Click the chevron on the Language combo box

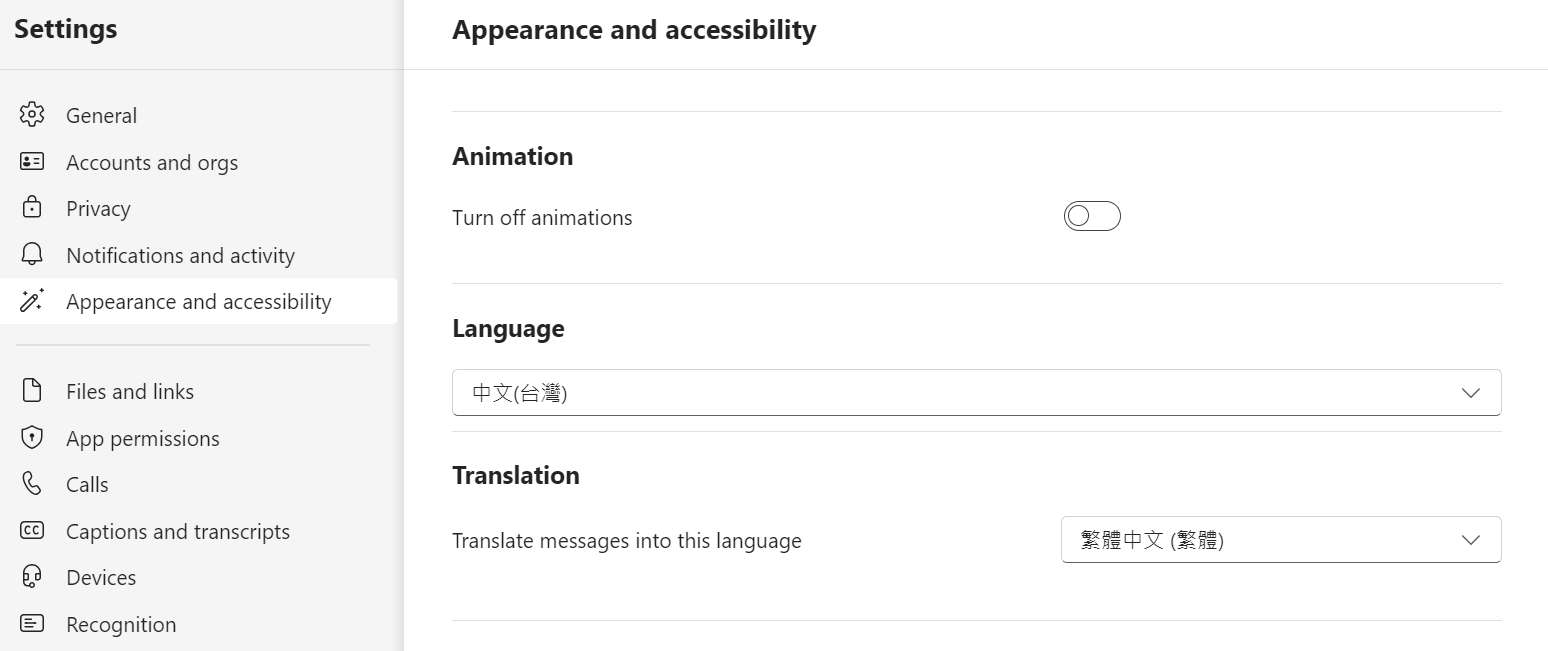pyautogui.click(x=1470, y=393)
